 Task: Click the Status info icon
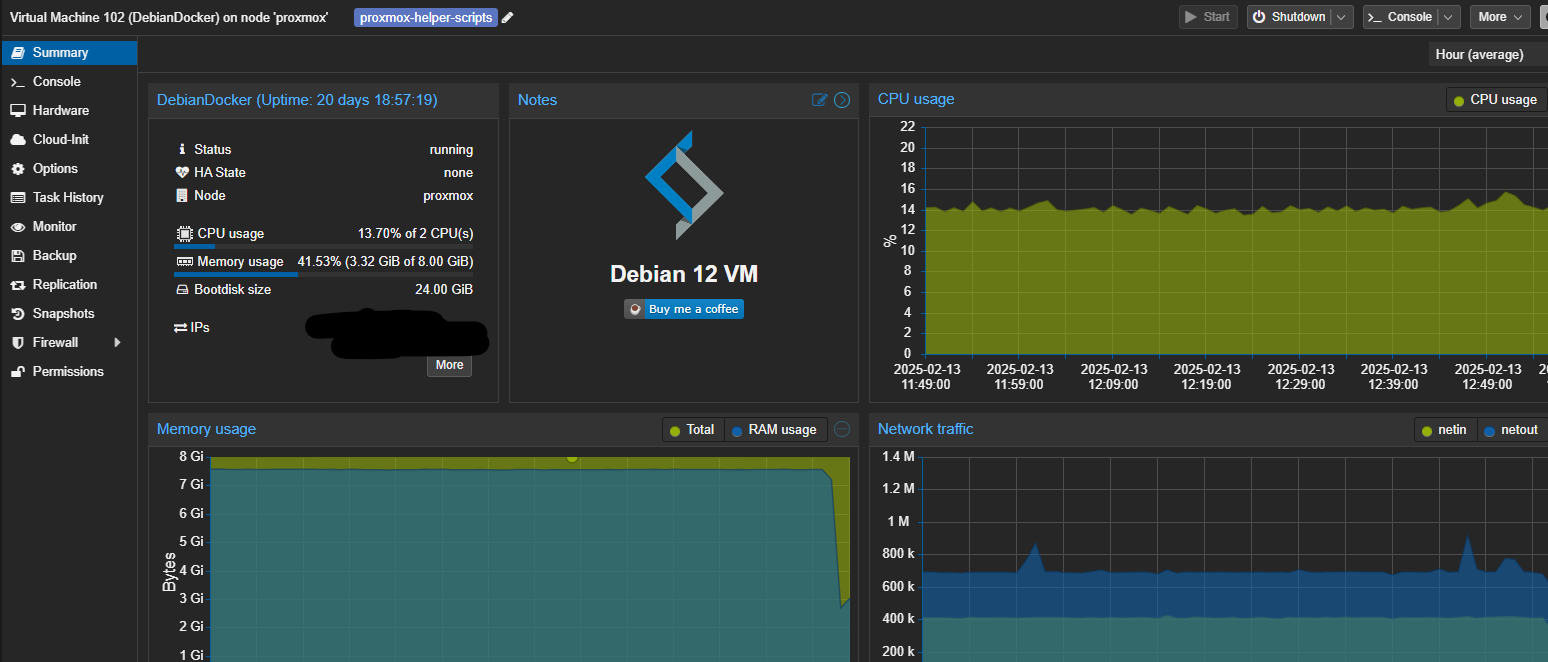click(x=182, y=149)
